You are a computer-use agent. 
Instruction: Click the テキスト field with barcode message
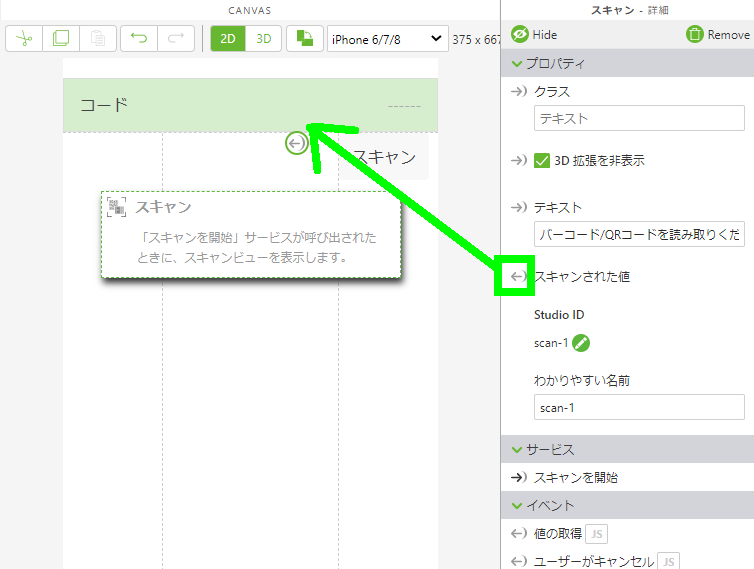[x=639, y=234]
